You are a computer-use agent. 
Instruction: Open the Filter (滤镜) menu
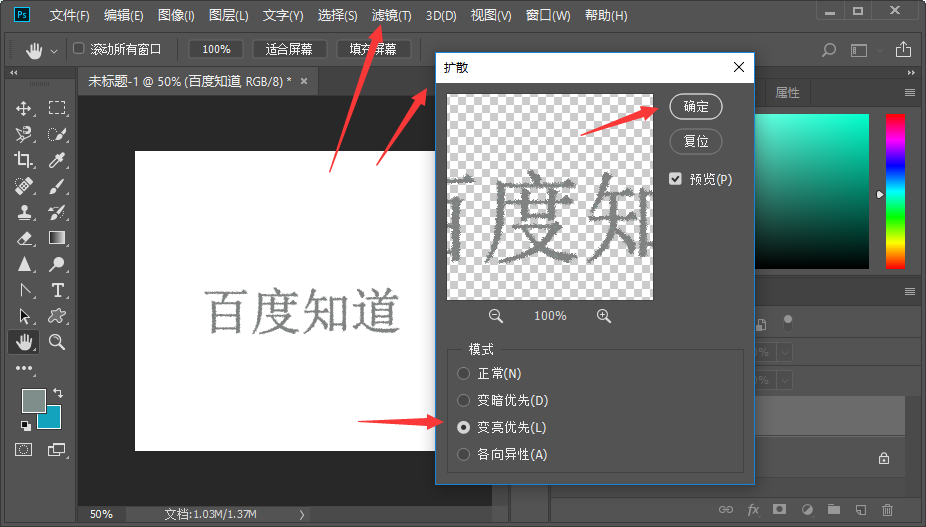click(392, 15)
